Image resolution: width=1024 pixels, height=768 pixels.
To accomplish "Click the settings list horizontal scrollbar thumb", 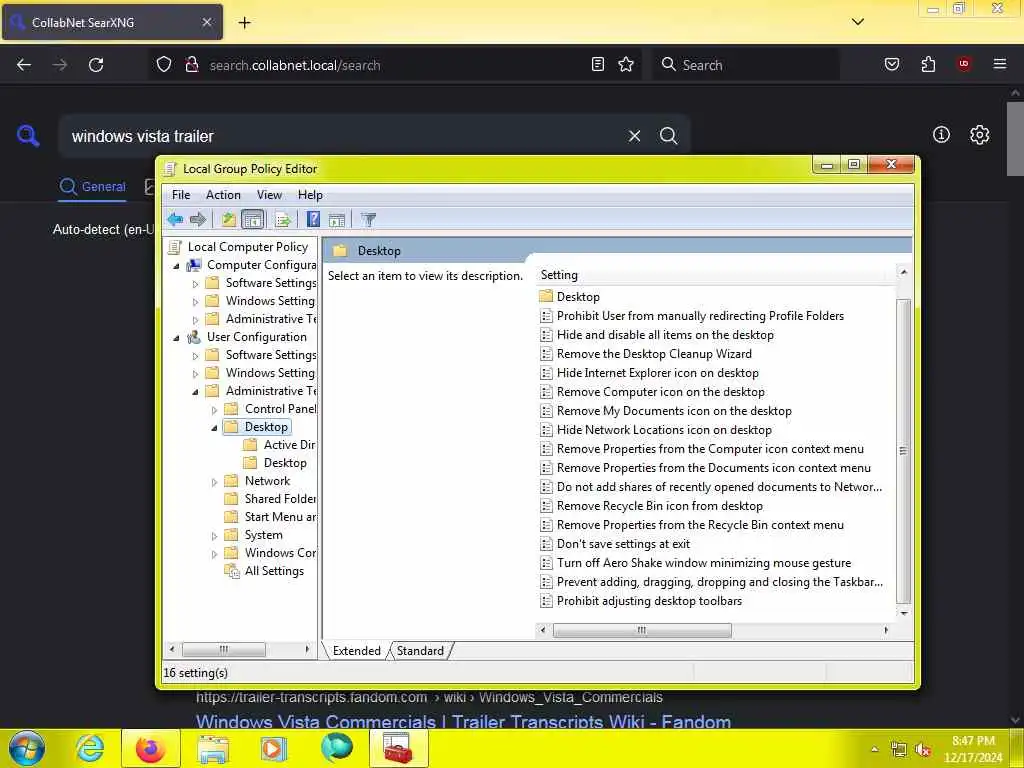I will pyautogui.click(x=642, y=630).
